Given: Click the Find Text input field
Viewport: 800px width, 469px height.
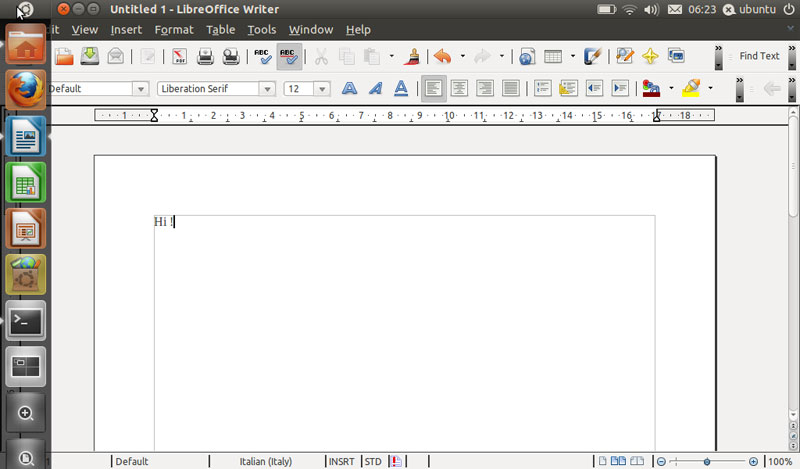Looking at the screenshot, I should click(759, 57).
